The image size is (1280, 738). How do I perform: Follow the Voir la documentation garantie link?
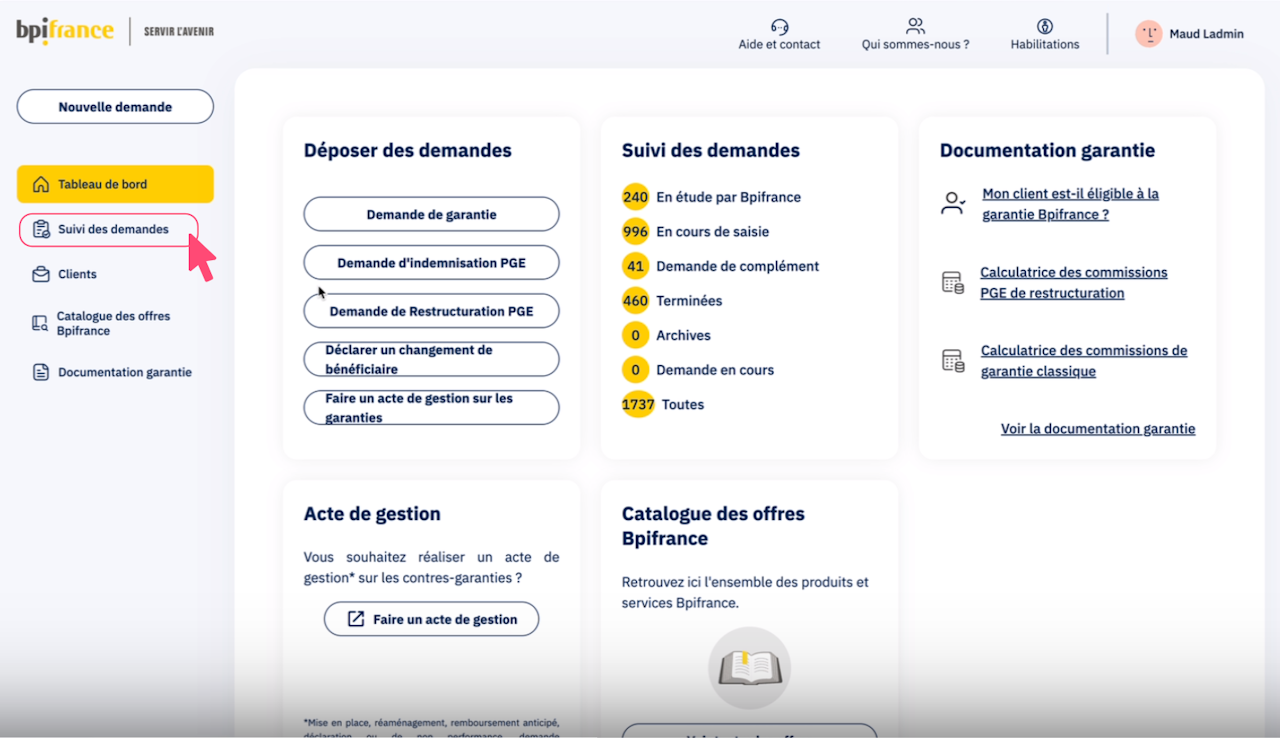[x=1098, y=429]
